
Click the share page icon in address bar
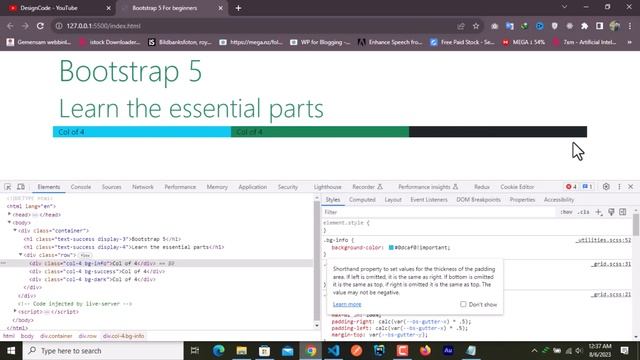[x=461, y=26]
